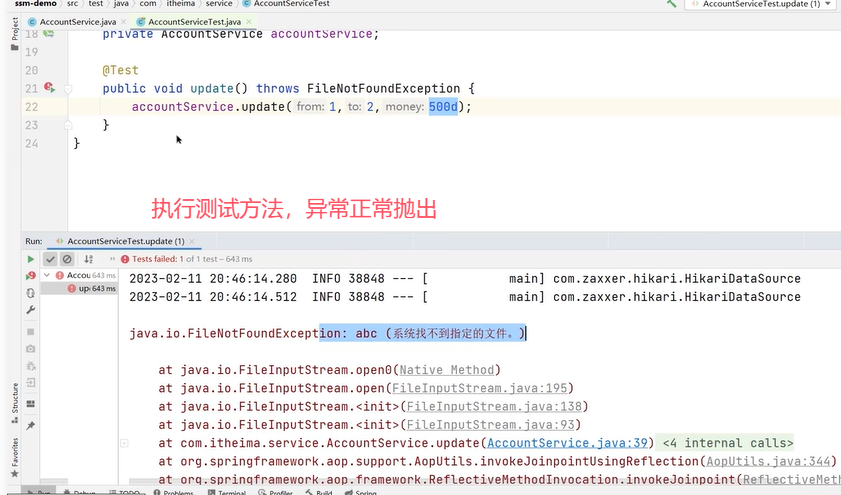The height and width of the screenshot is (495, 841).
Task: Click run test gutter icon on line 21
Action: [49, 87]
